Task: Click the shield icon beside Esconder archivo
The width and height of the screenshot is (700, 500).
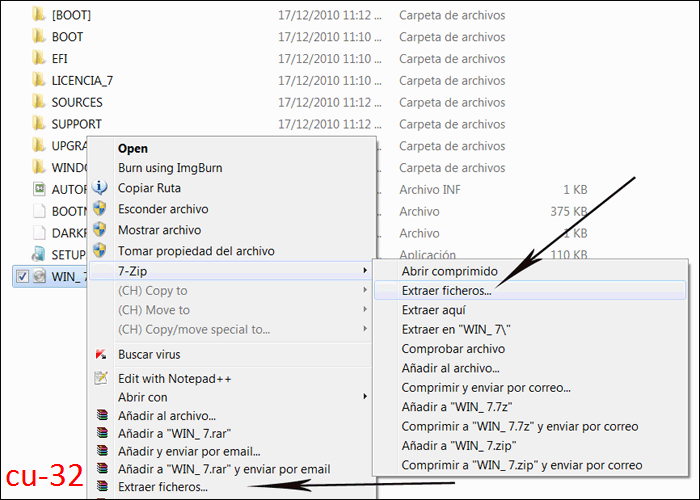Action: [x=100, y=208]
